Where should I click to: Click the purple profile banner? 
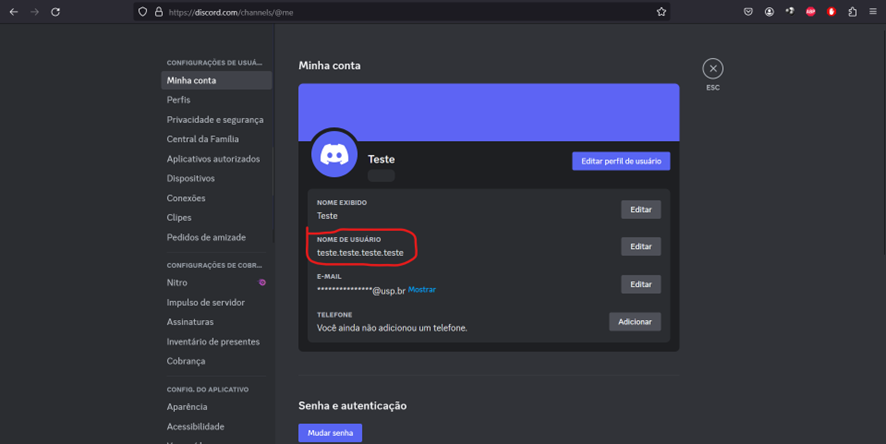point(489,112)
